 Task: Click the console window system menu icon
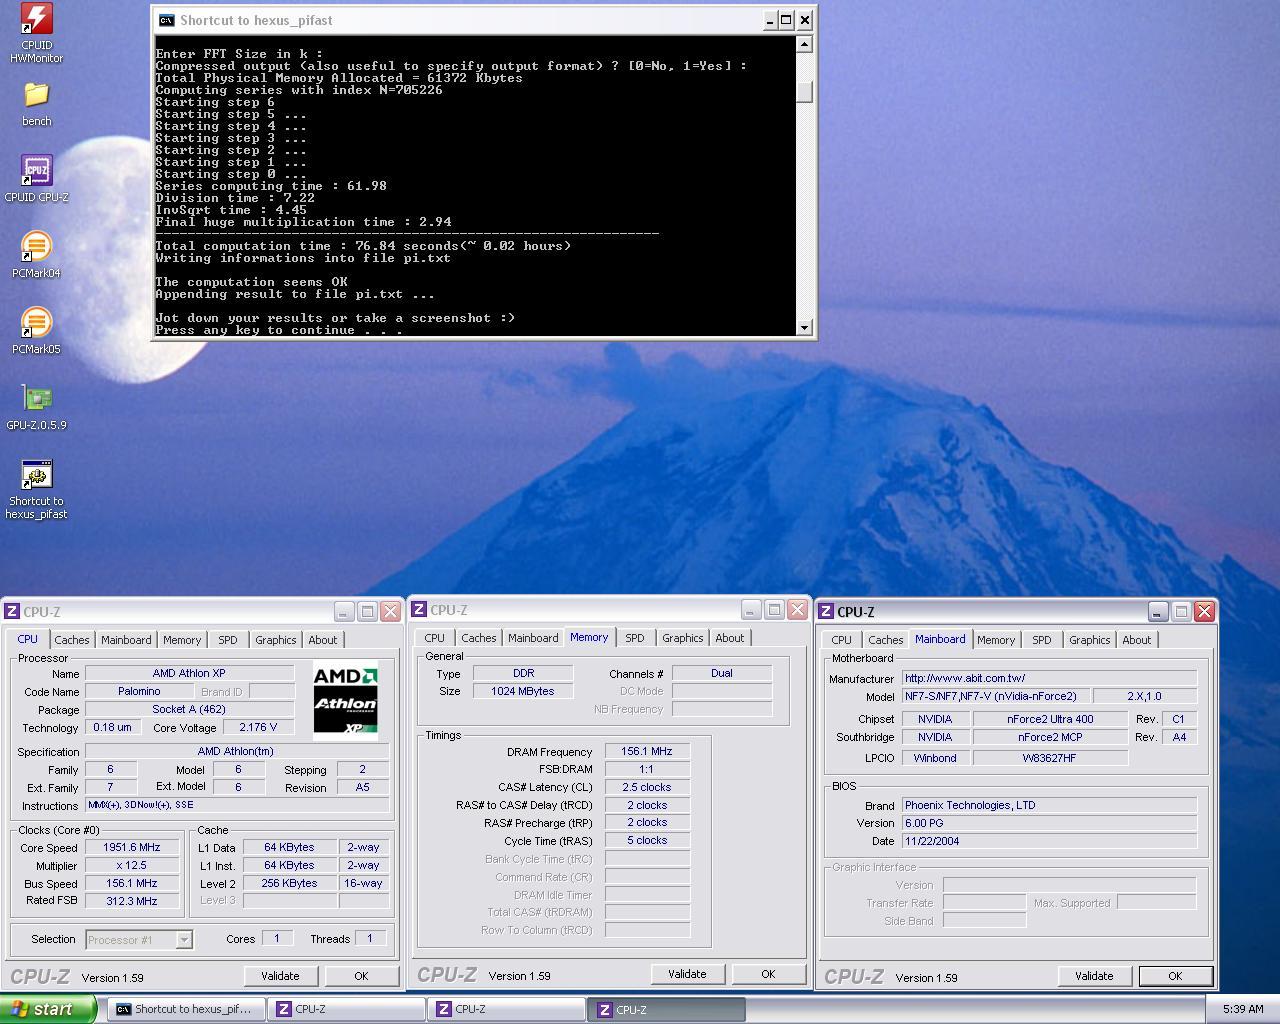166,20
